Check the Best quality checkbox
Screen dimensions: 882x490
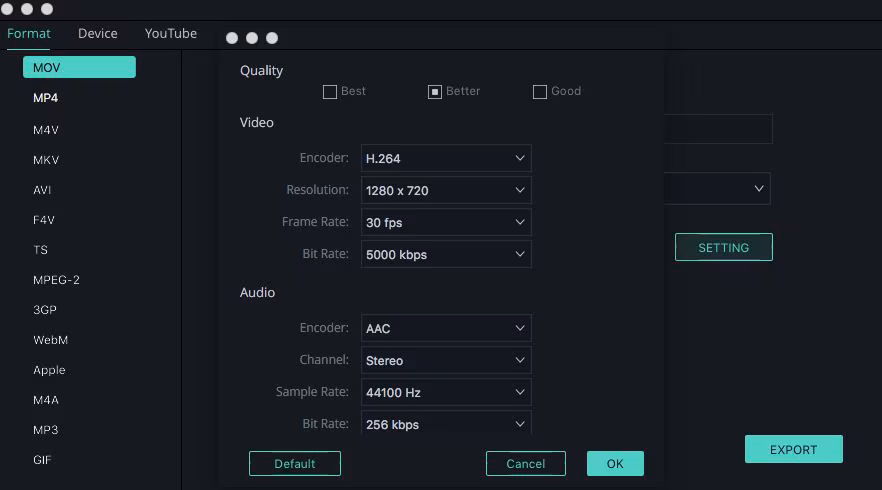tap(330, 92)
